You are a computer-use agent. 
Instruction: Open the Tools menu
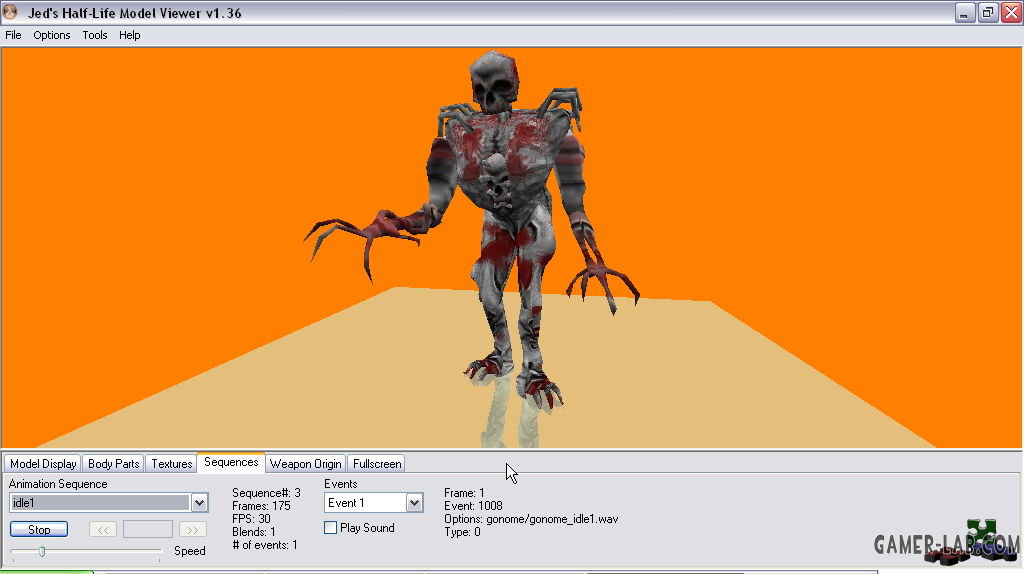click(x=95, y=35)
